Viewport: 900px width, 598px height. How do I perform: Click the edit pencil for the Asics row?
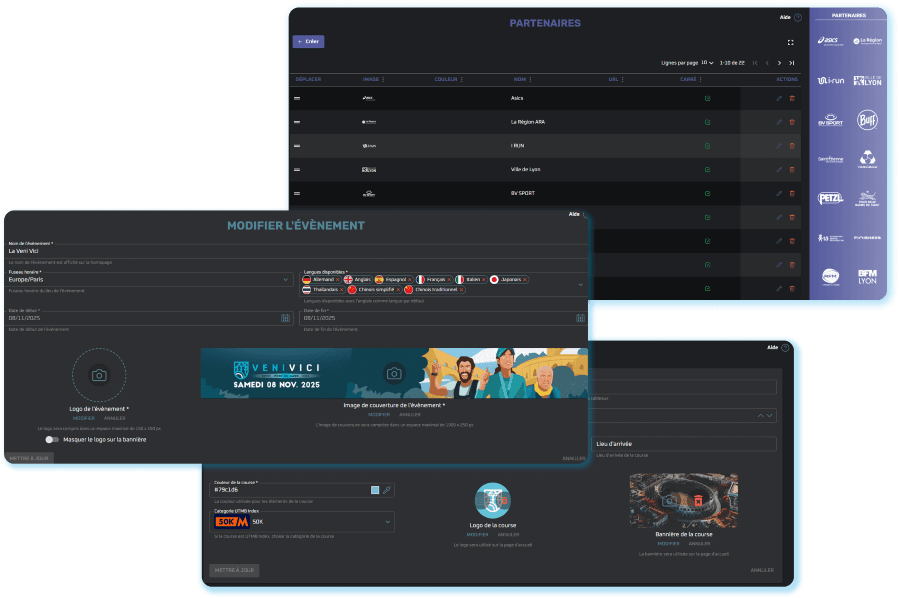coord(779,98)
